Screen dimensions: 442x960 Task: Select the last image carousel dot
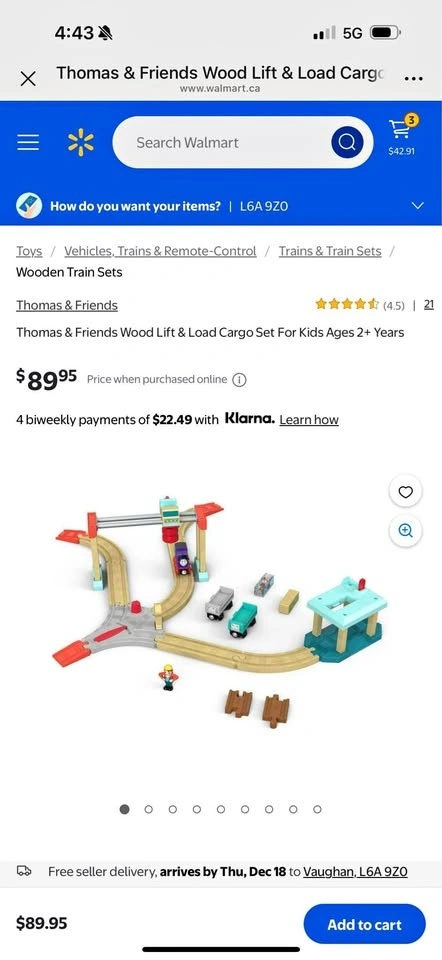(x=317, y=809)
